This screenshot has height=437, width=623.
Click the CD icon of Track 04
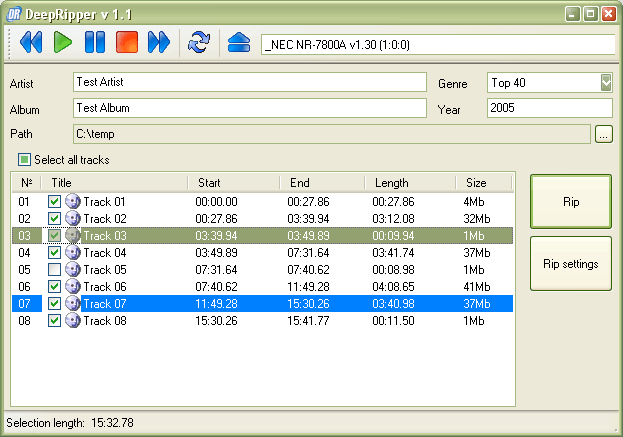(73, 253)
